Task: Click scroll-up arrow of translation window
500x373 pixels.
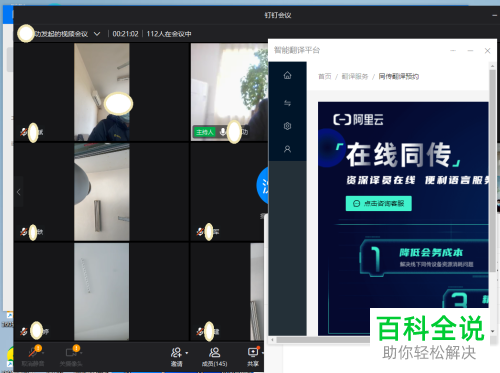Action: click(x=492, y=66)
